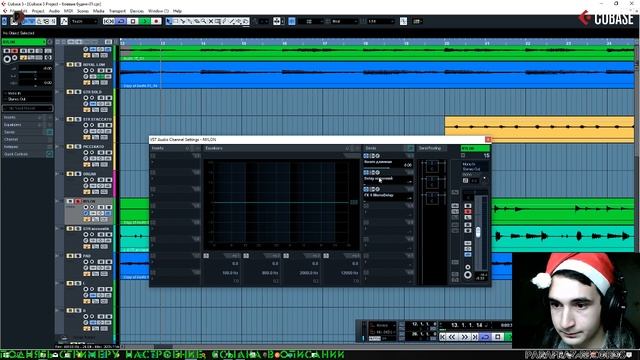The image size is (640, 360).
Task: Open edit channel settings on GTR SOLO track
Action: (86, 104)
